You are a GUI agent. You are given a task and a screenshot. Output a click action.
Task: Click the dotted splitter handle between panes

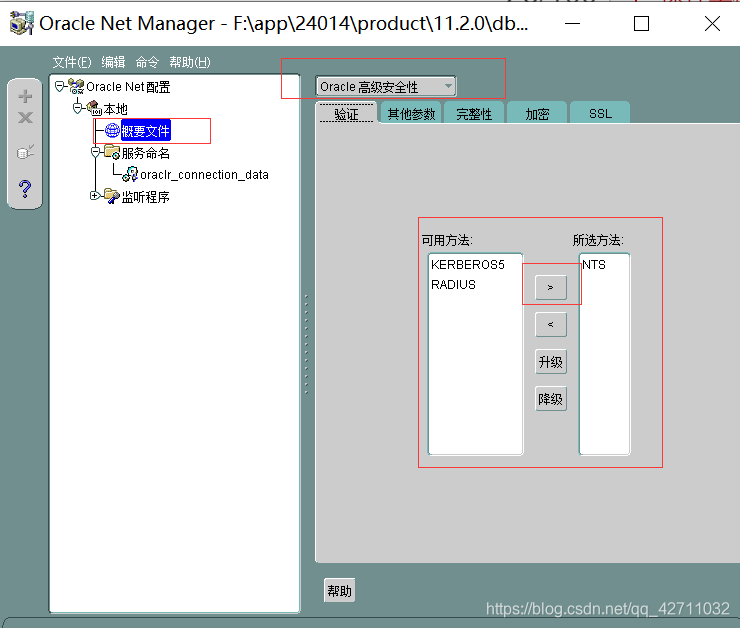point(306,344)
